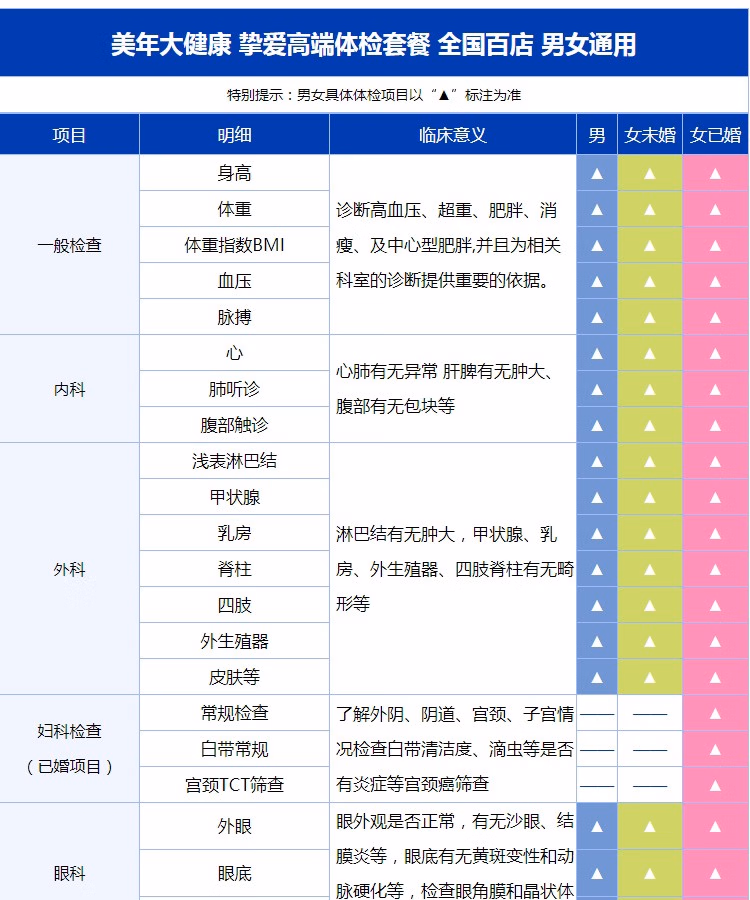
Task: Click the 外科 category cell
Action: [x=69, y=569]
